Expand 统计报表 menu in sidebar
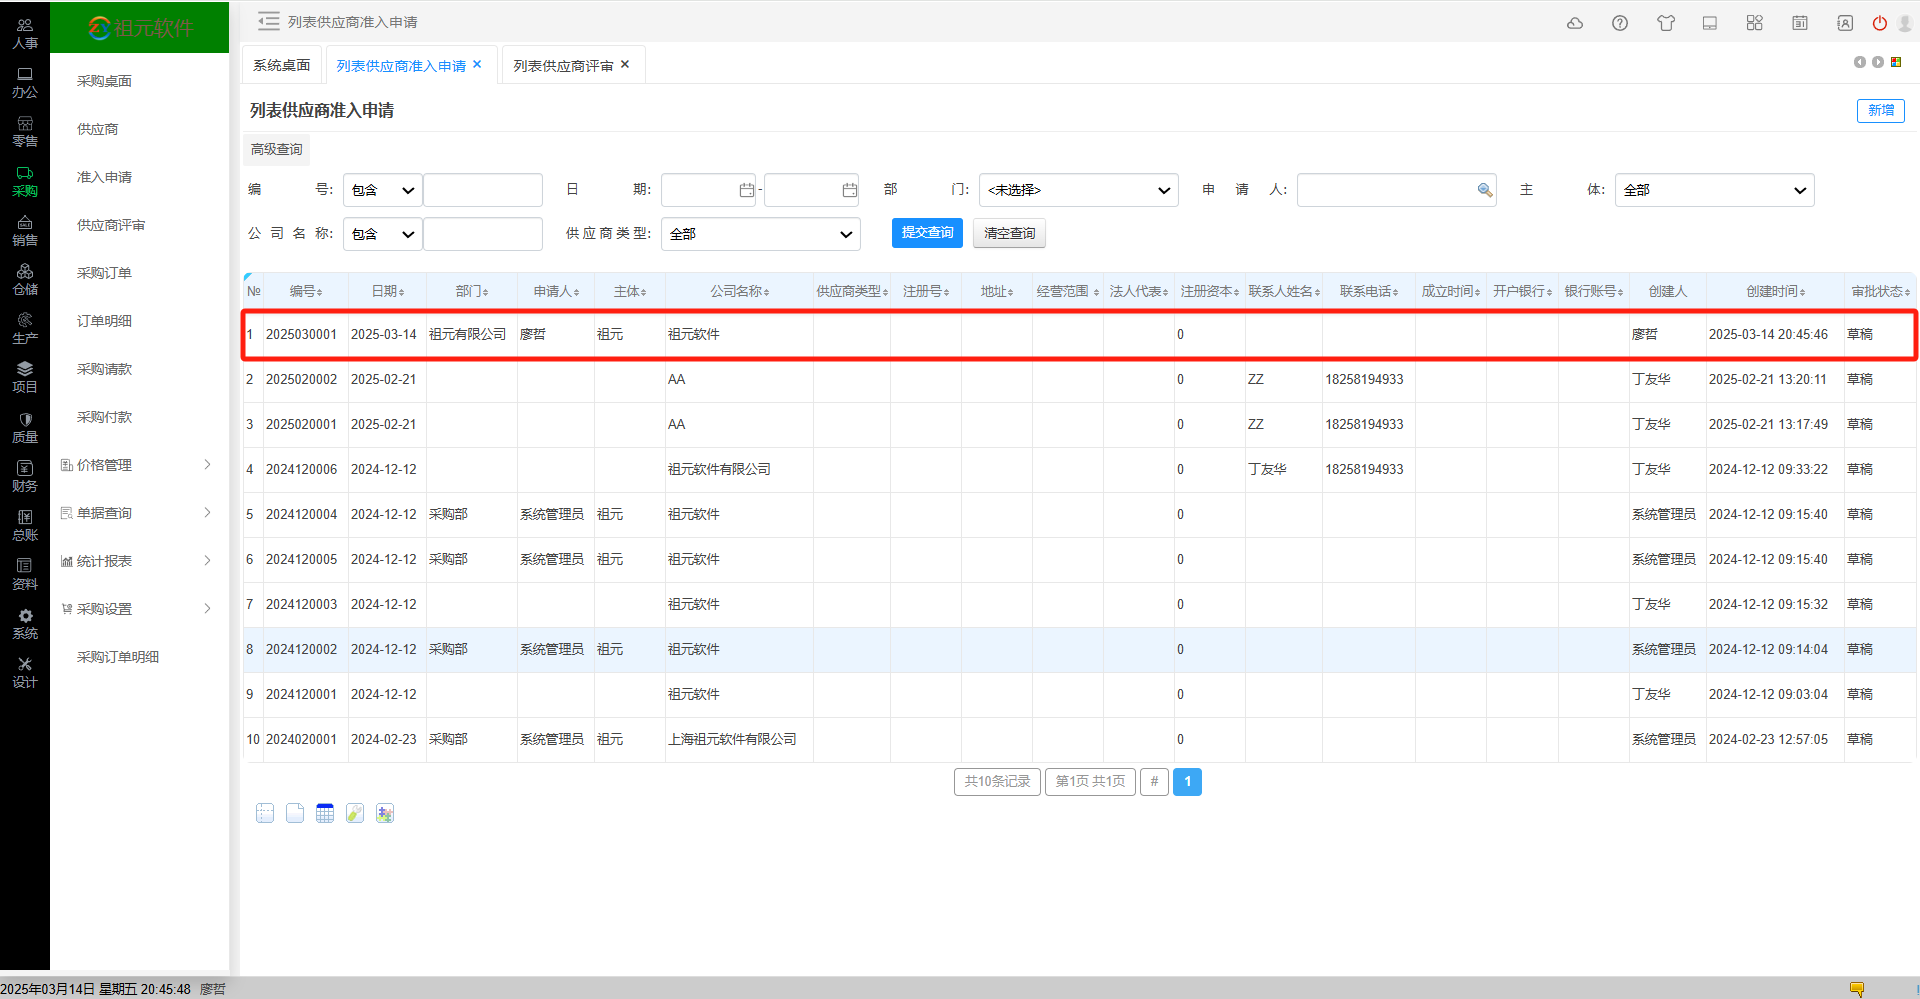 click(x=139, y=561)
